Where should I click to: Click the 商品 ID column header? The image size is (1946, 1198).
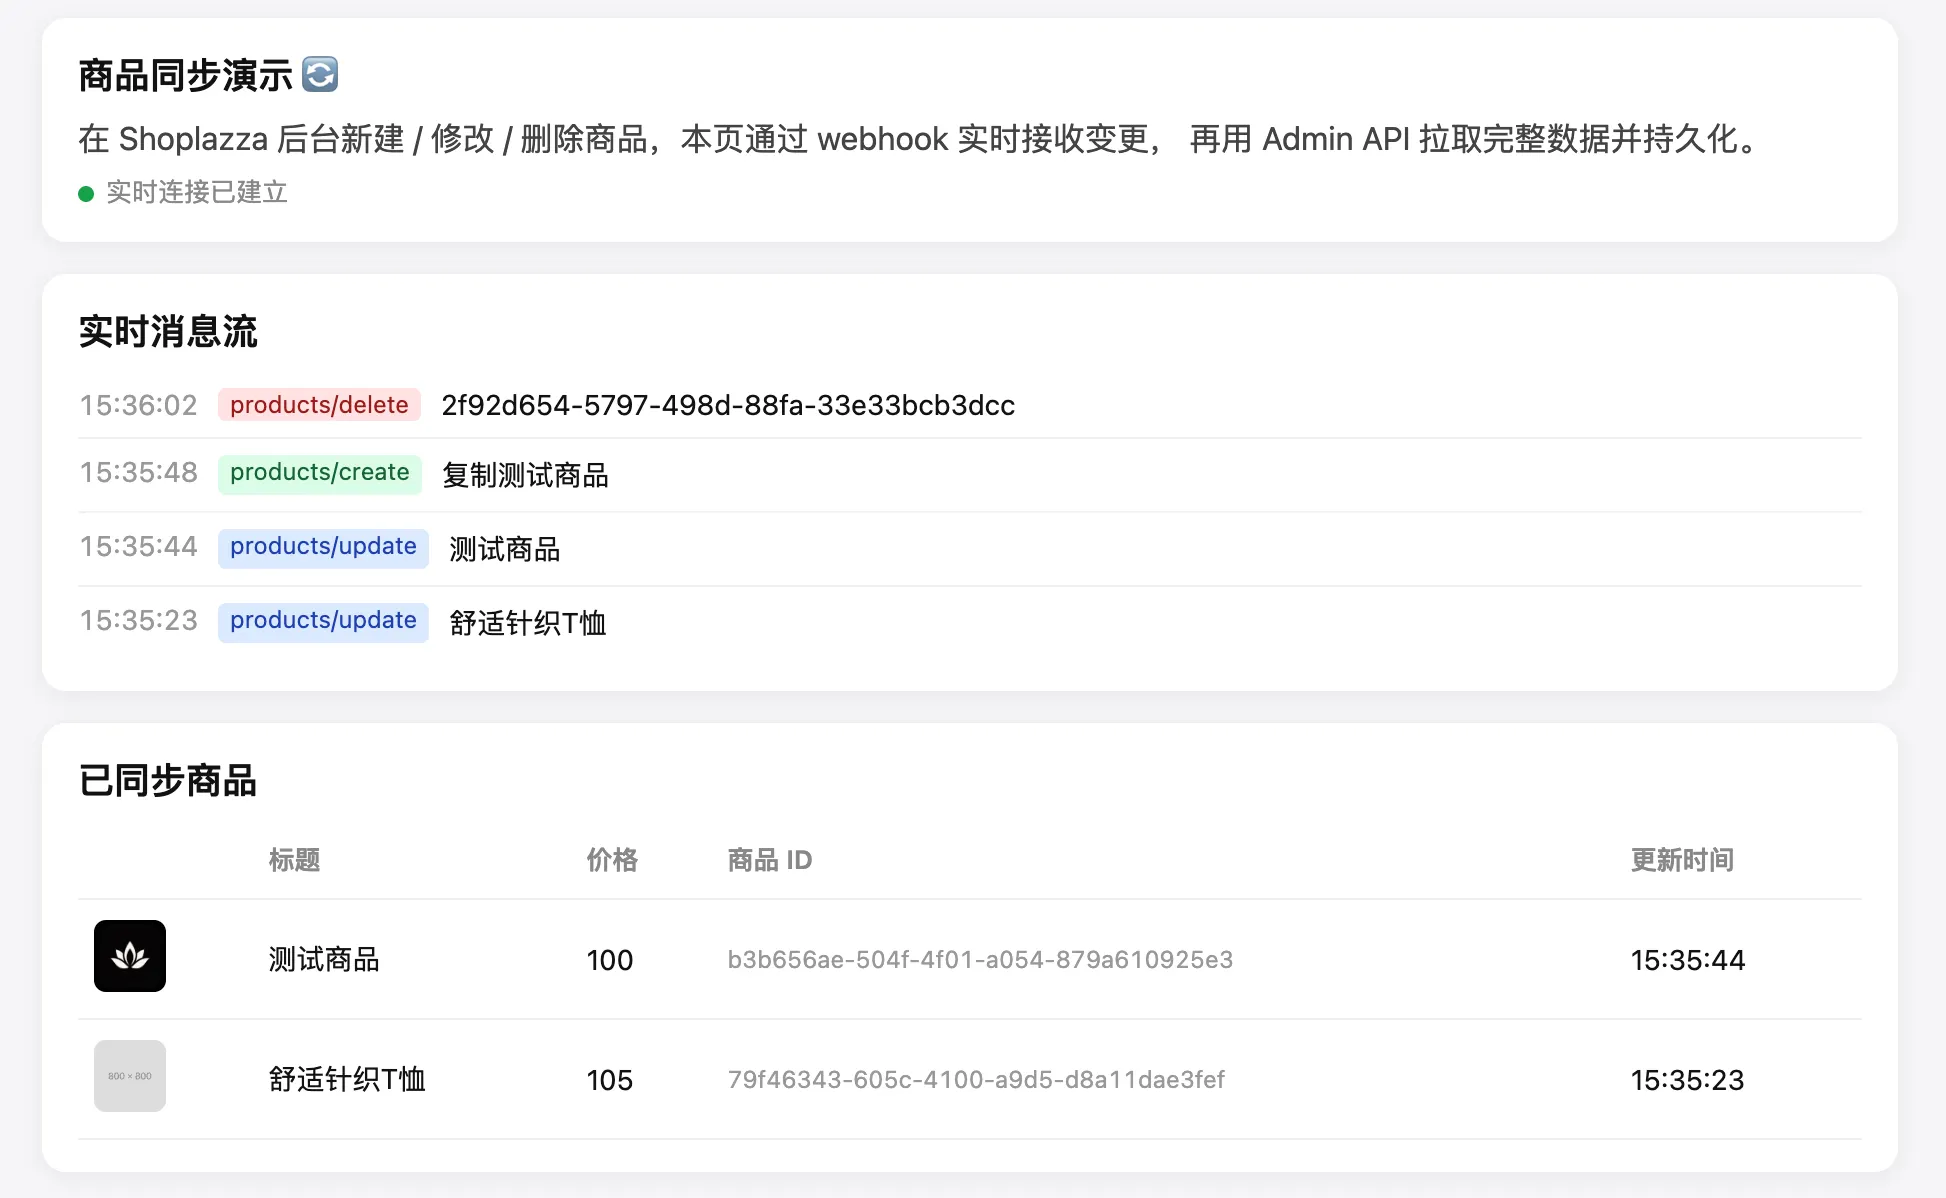coord(770,860)
